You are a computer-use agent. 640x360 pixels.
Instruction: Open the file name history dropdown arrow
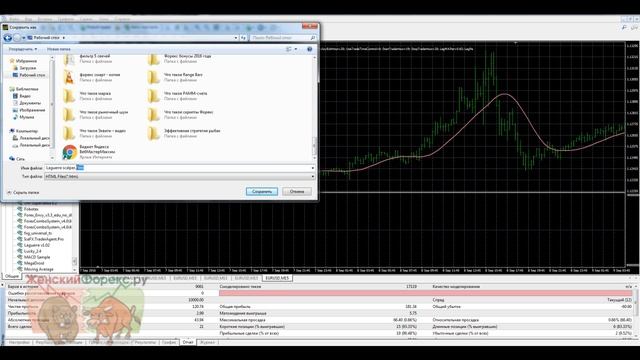click(313, 168)
